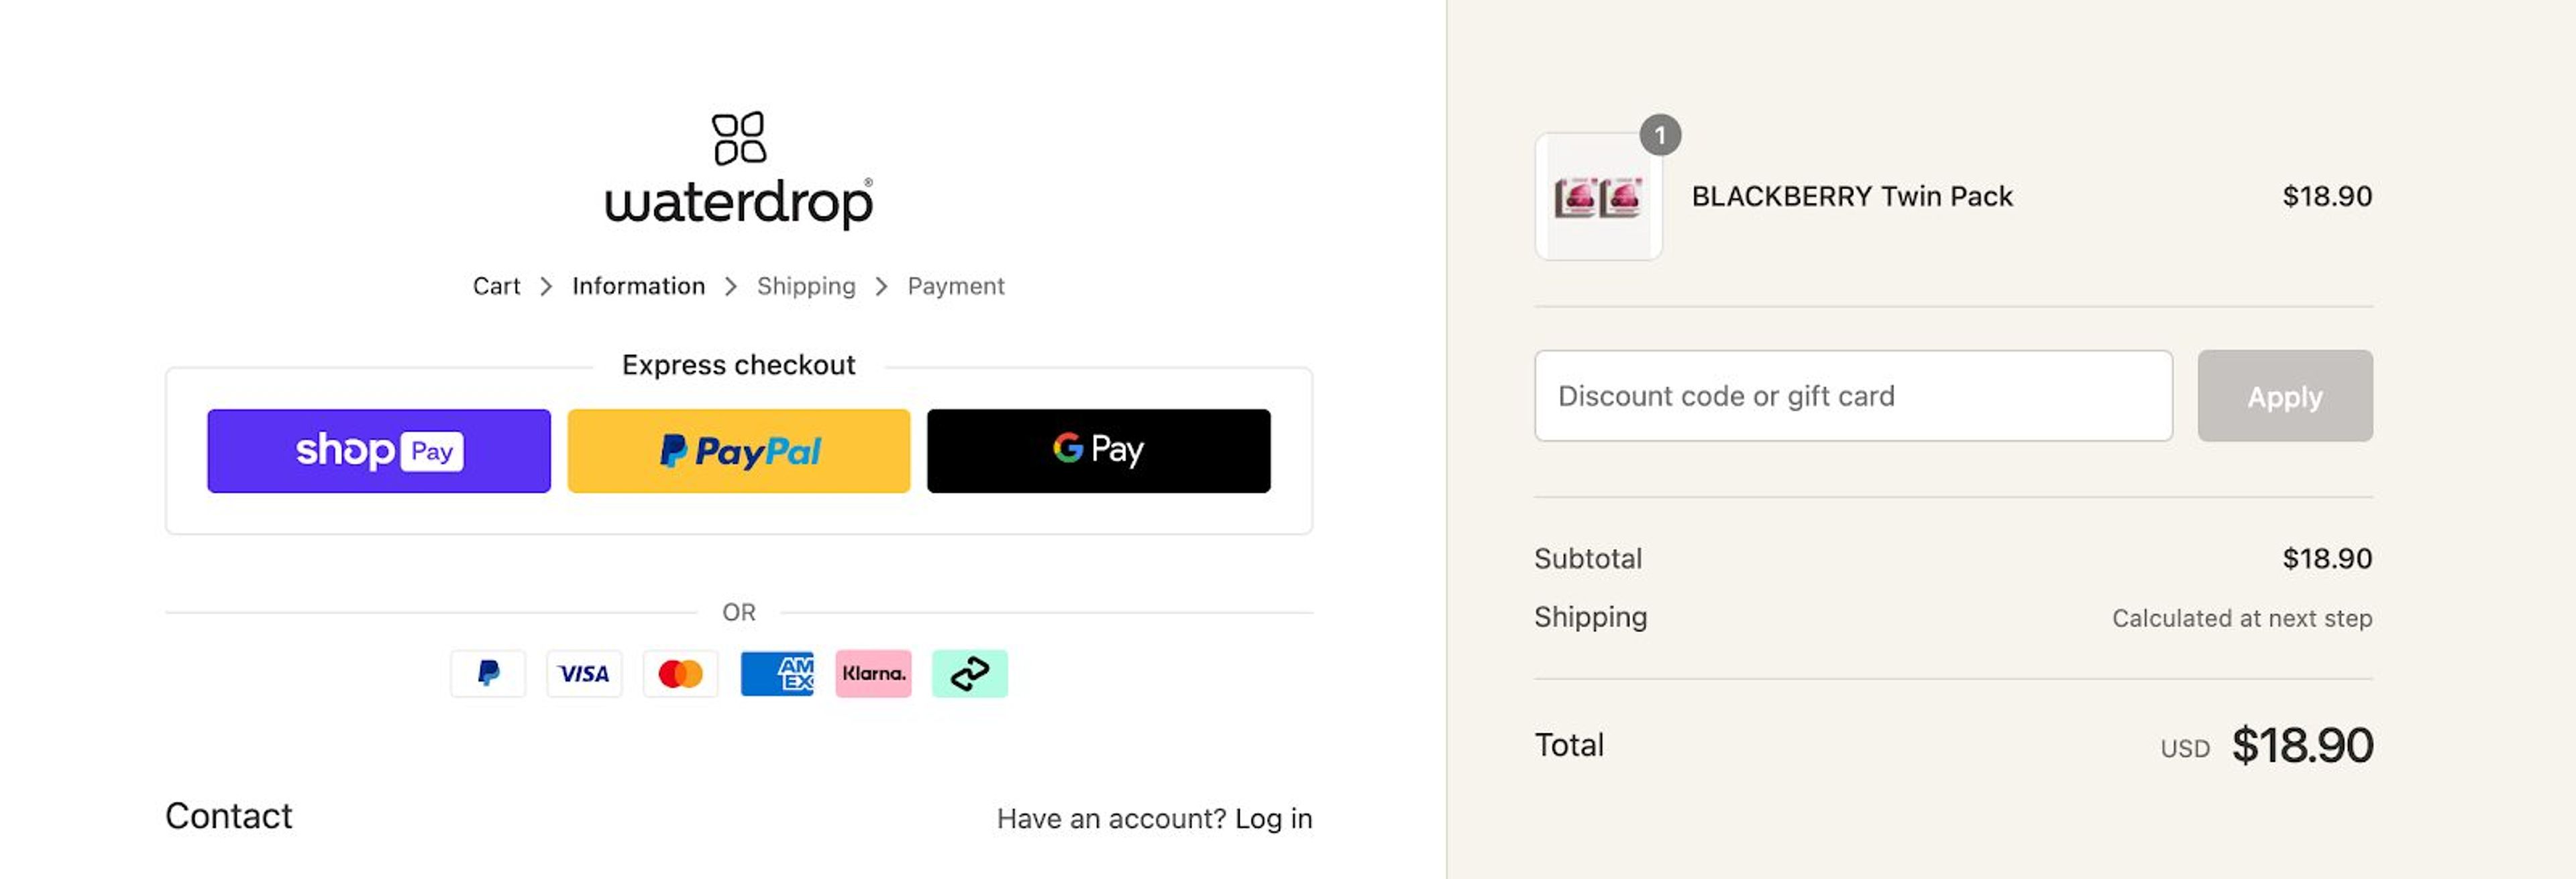Return to the Information step
2576x879 pixels.
[637, 286]
